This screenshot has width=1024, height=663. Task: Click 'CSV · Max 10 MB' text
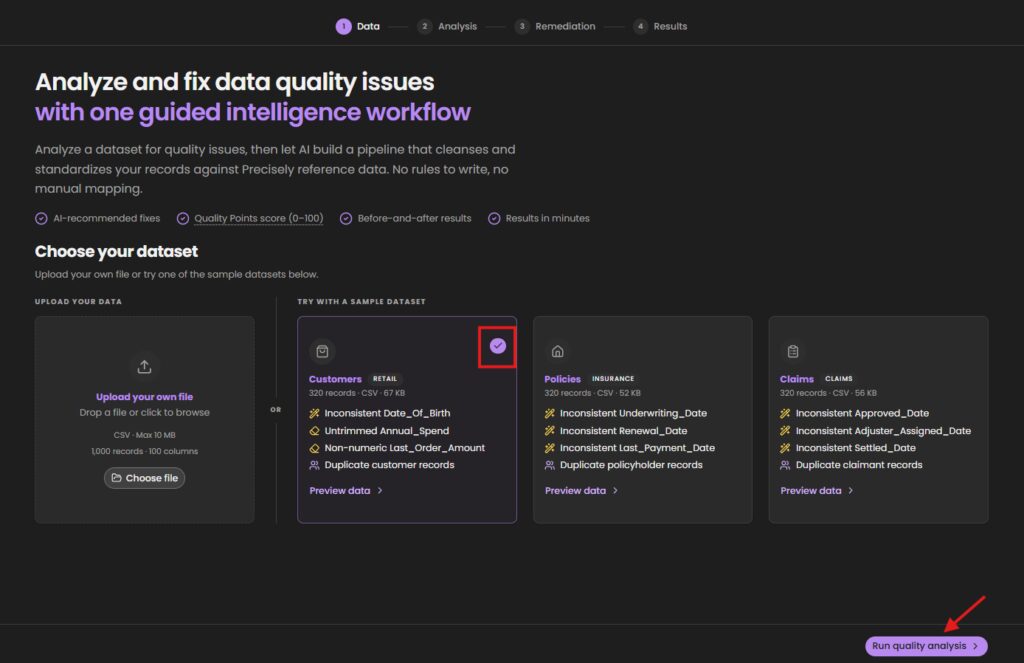[x=144, y=435]
